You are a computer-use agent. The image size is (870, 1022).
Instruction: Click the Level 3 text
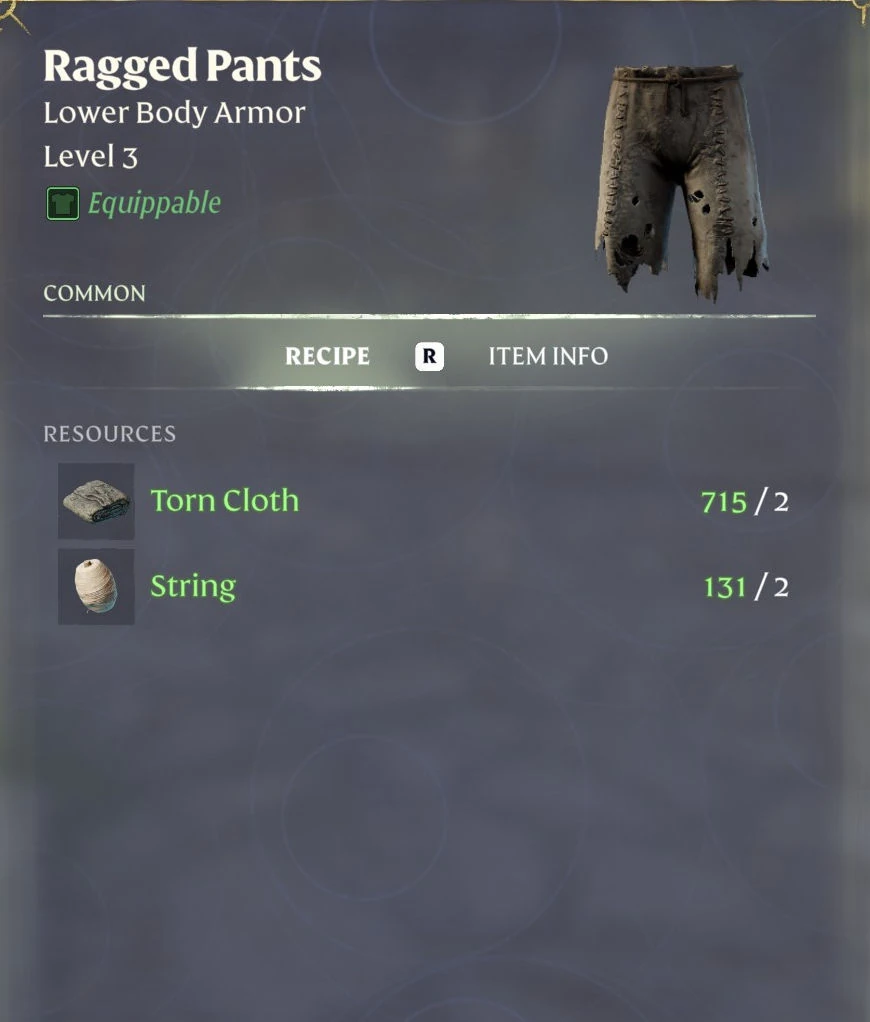91,156
